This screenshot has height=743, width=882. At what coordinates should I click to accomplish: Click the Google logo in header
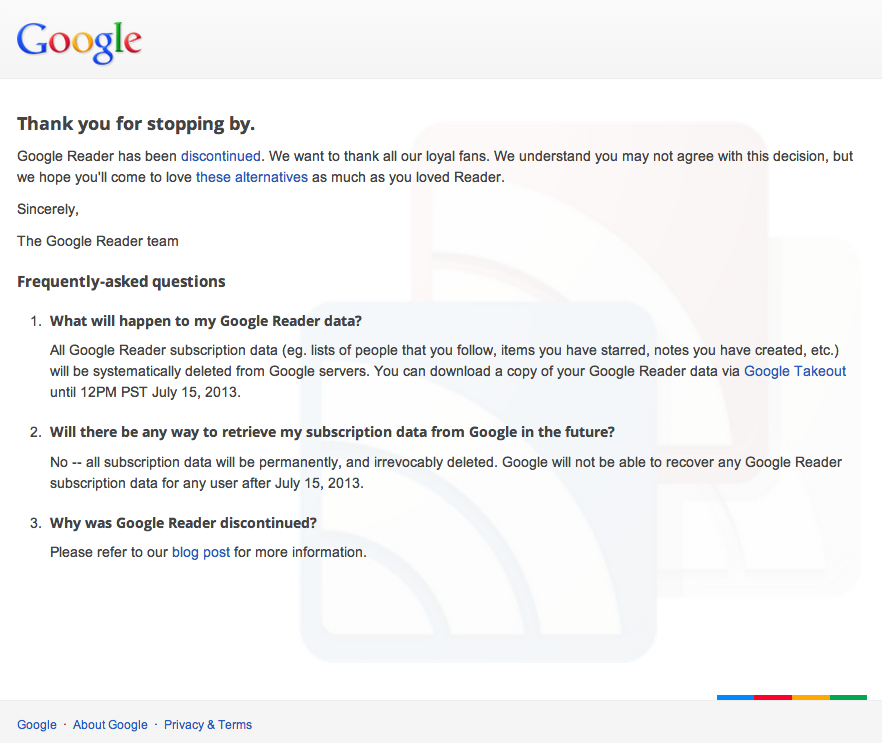click(x=79, y=40)
